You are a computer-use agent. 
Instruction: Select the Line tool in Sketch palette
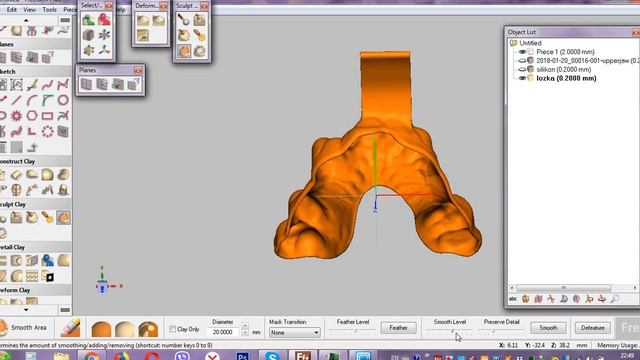(16, 100)
